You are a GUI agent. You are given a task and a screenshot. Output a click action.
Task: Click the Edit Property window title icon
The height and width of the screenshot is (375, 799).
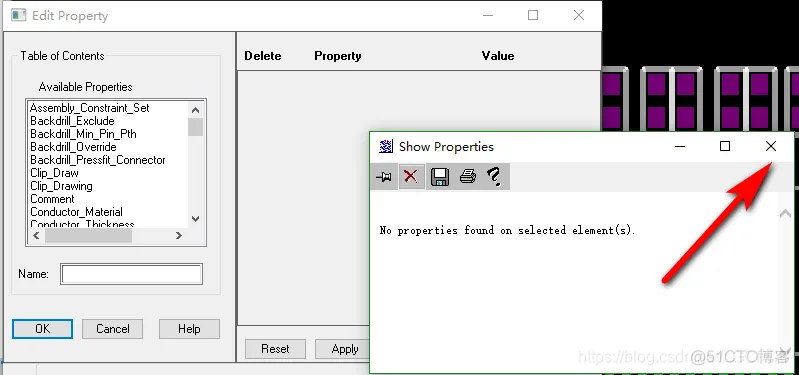coord(18,15)
